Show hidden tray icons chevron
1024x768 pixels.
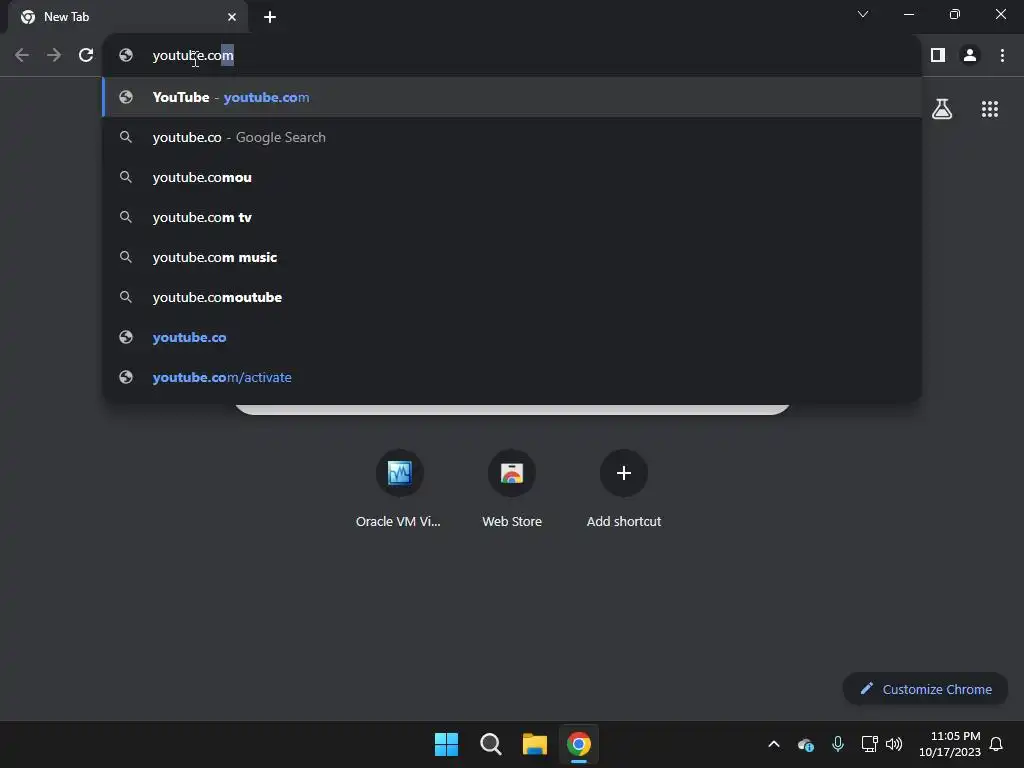point(774,744)
